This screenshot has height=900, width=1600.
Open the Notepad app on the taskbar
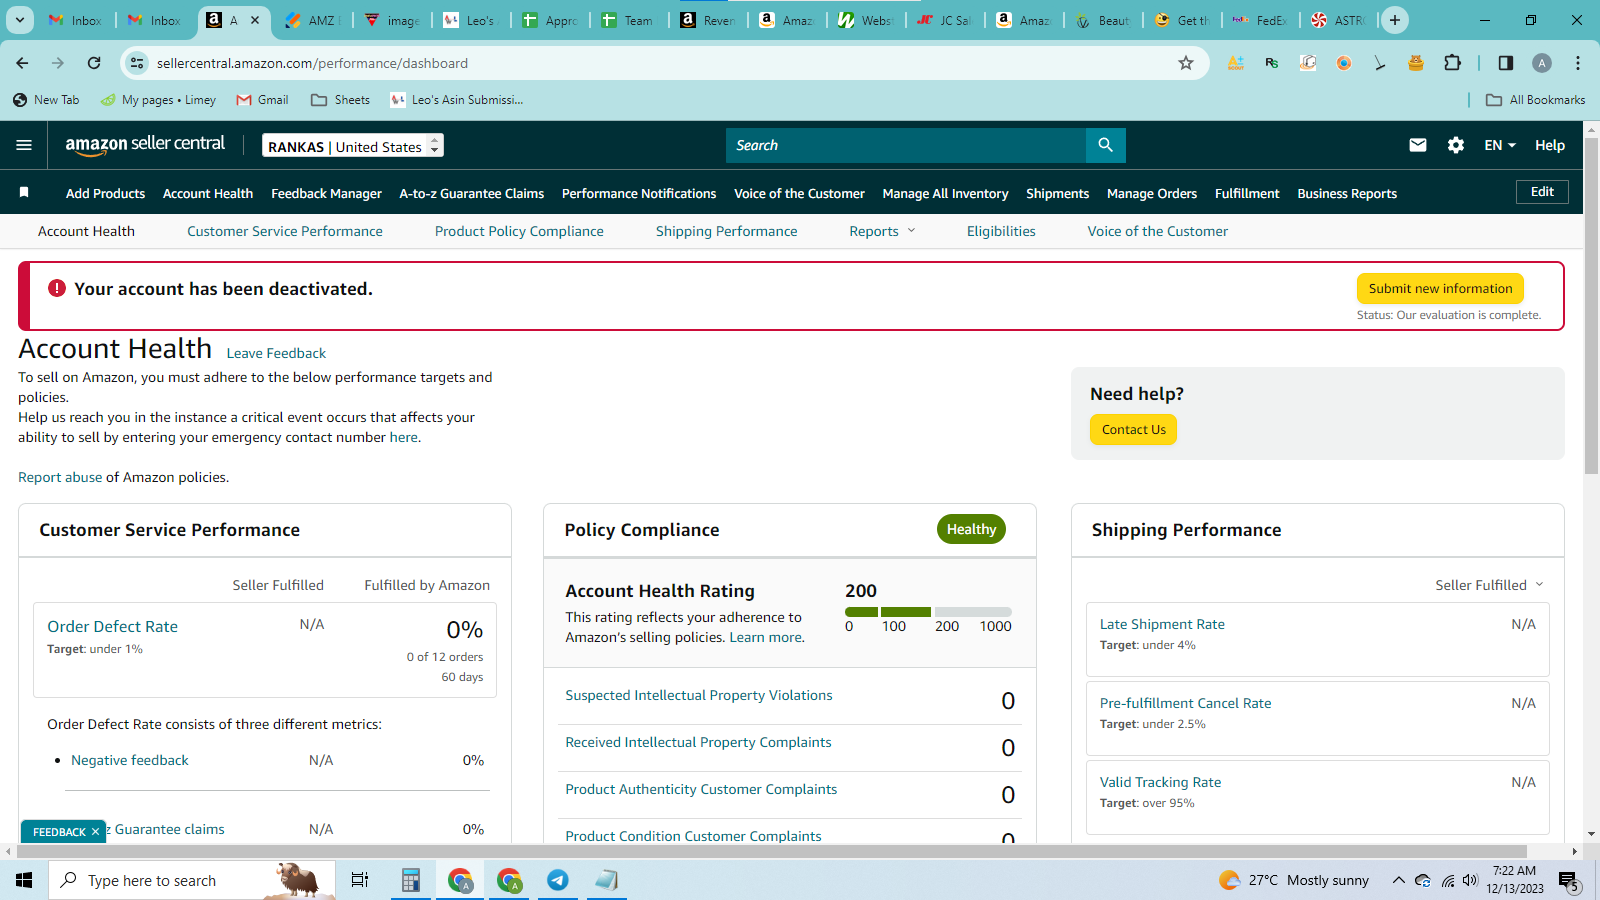pos(607,880)
